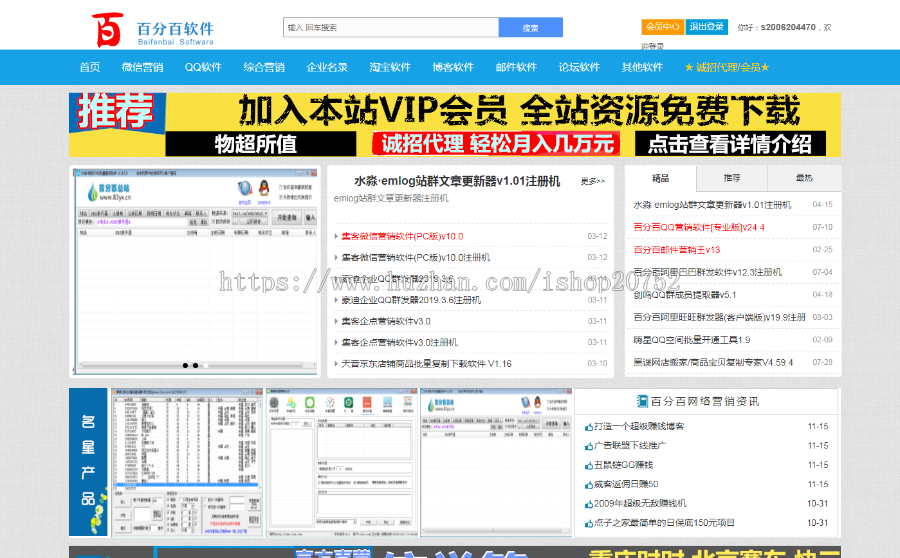Open the 广告联盟下线推广 article

tap(630, 445)
